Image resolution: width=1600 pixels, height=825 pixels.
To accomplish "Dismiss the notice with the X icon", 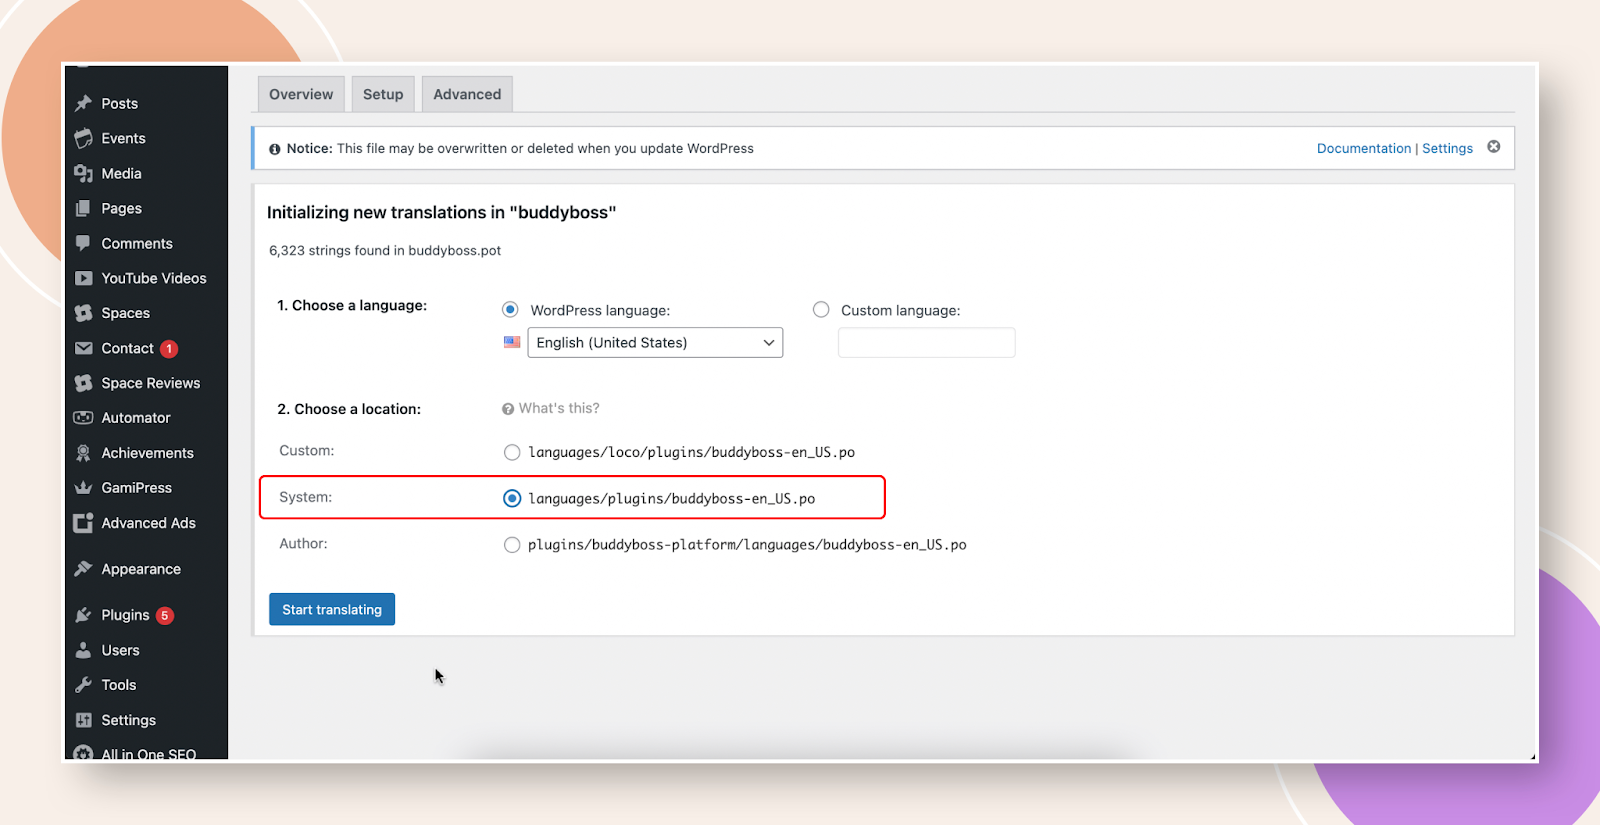I will click(x=1494, y=147).
